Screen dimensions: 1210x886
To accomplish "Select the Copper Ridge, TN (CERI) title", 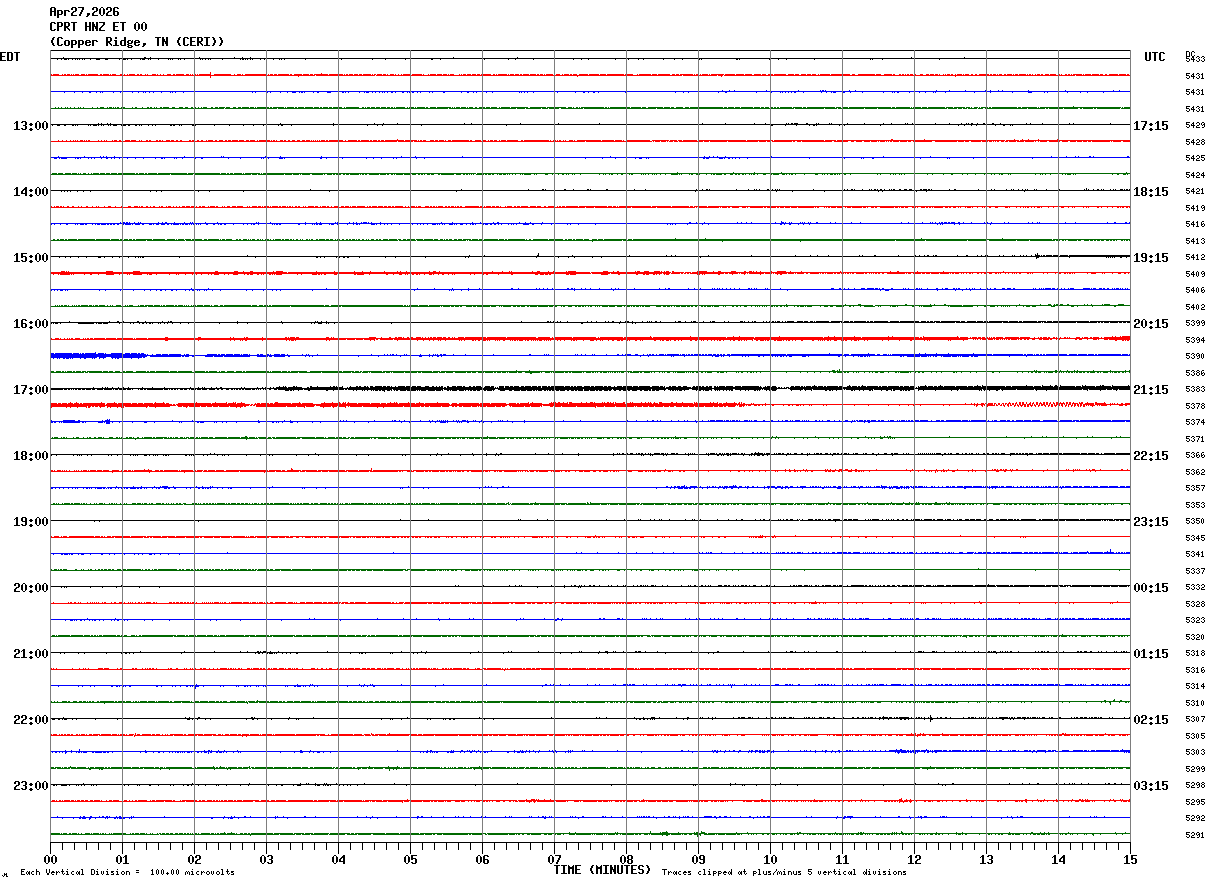I will tap(137, 42).
